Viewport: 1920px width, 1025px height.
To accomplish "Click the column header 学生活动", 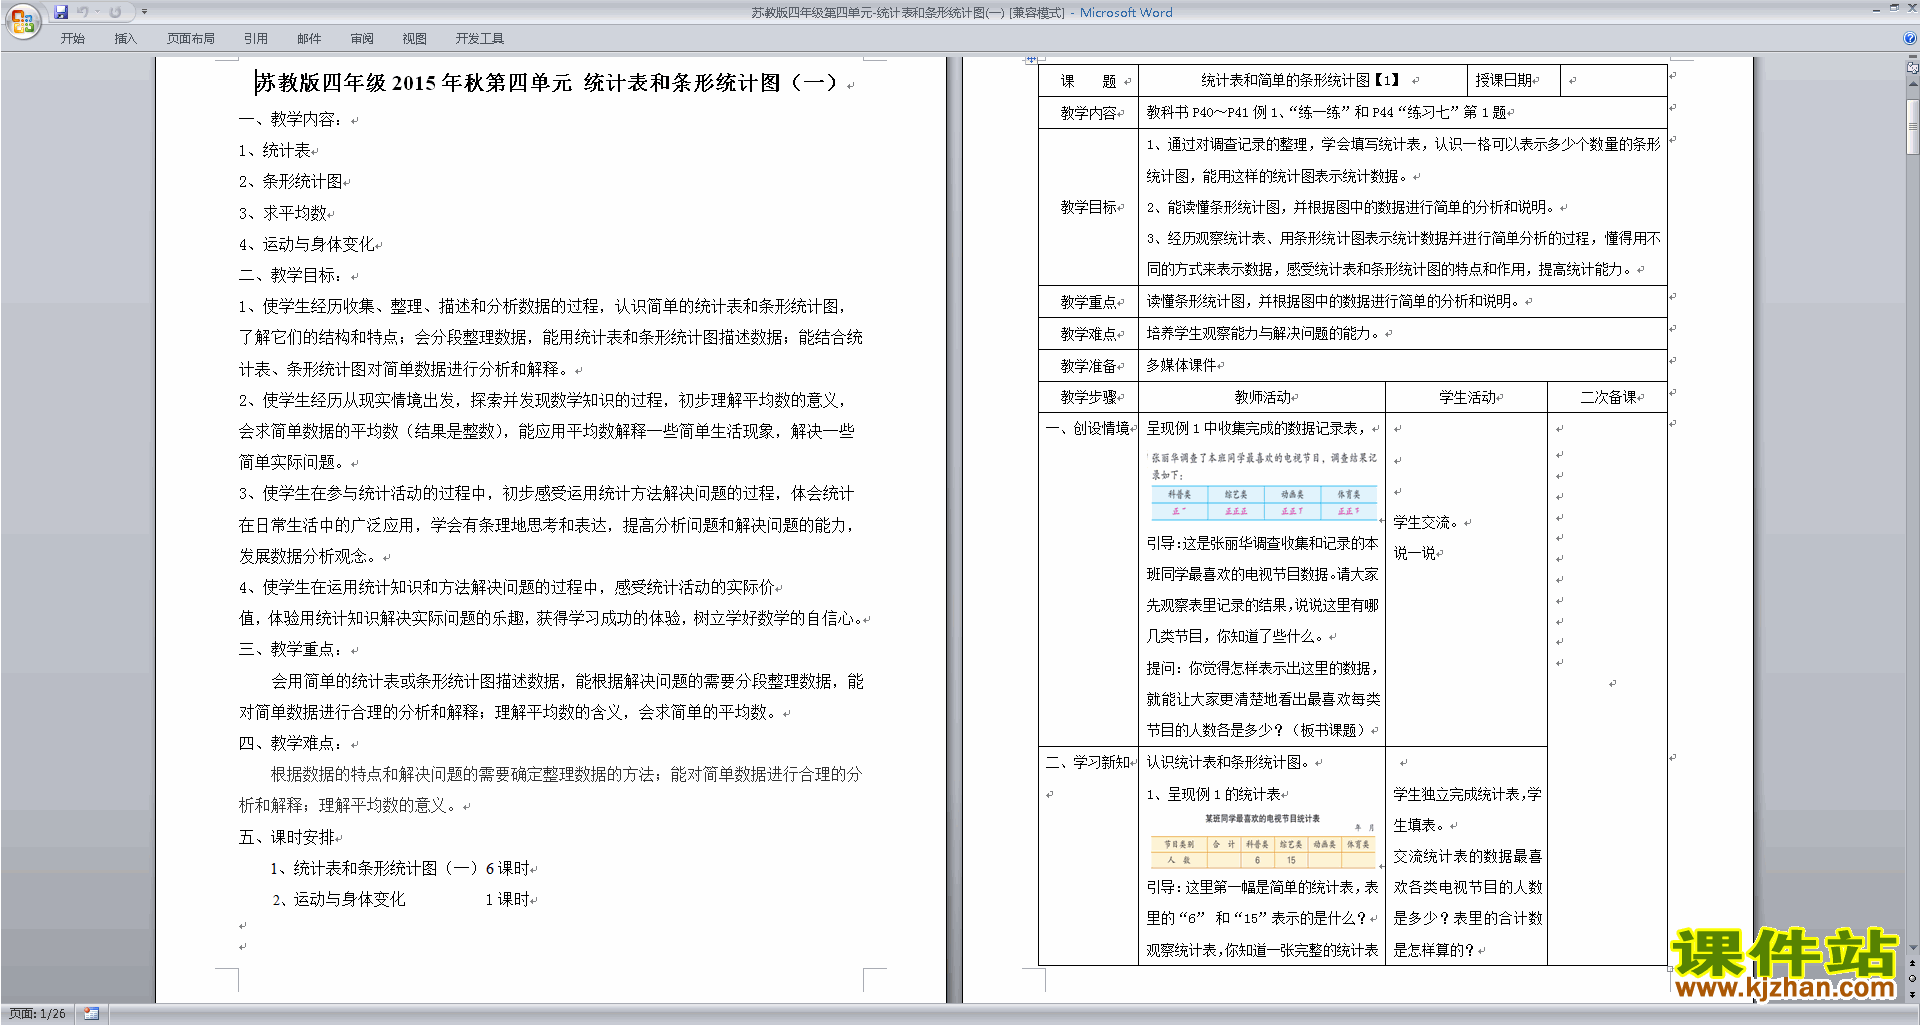I will point(1467,397).
